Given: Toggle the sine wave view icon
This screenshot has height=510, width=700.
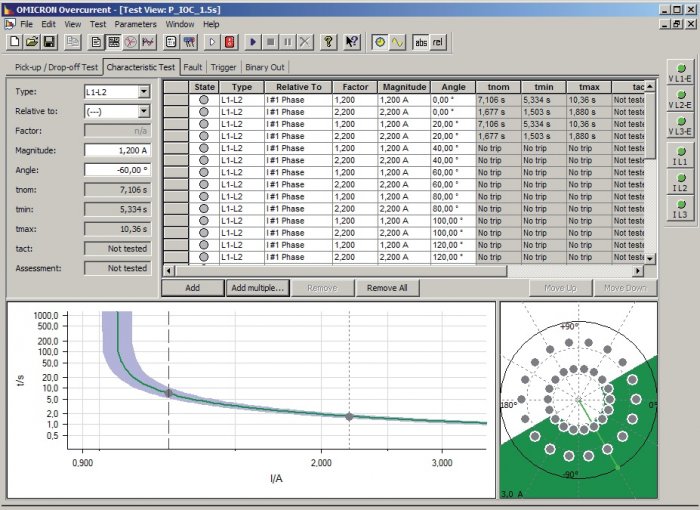Looking at the screenshot, I should [x=397, y=42].
